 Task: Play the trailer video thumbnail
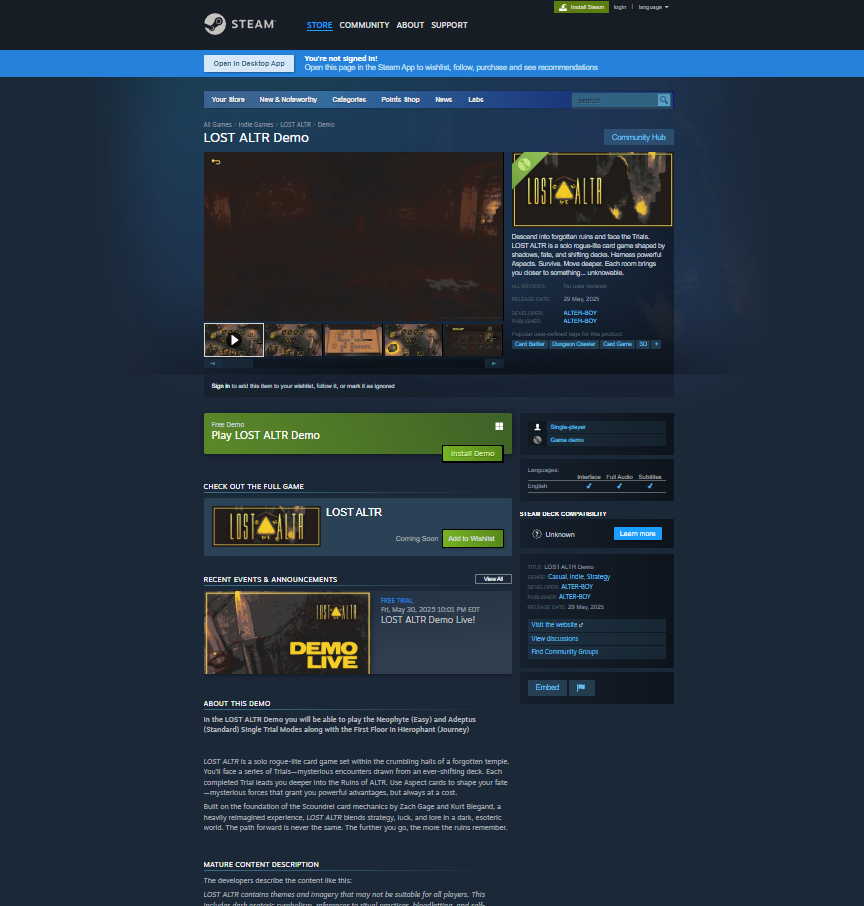click(234, 340)
